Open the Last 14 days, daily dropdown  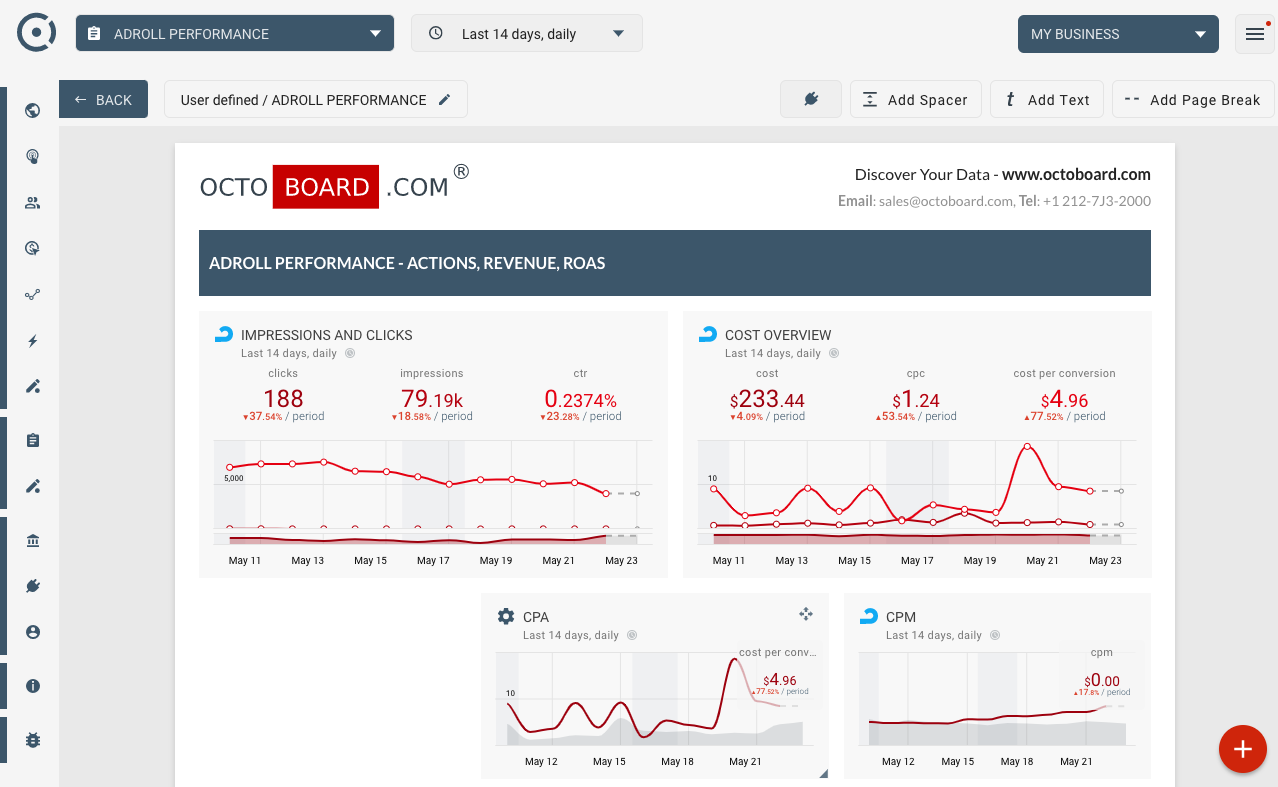tap(527, 33)
